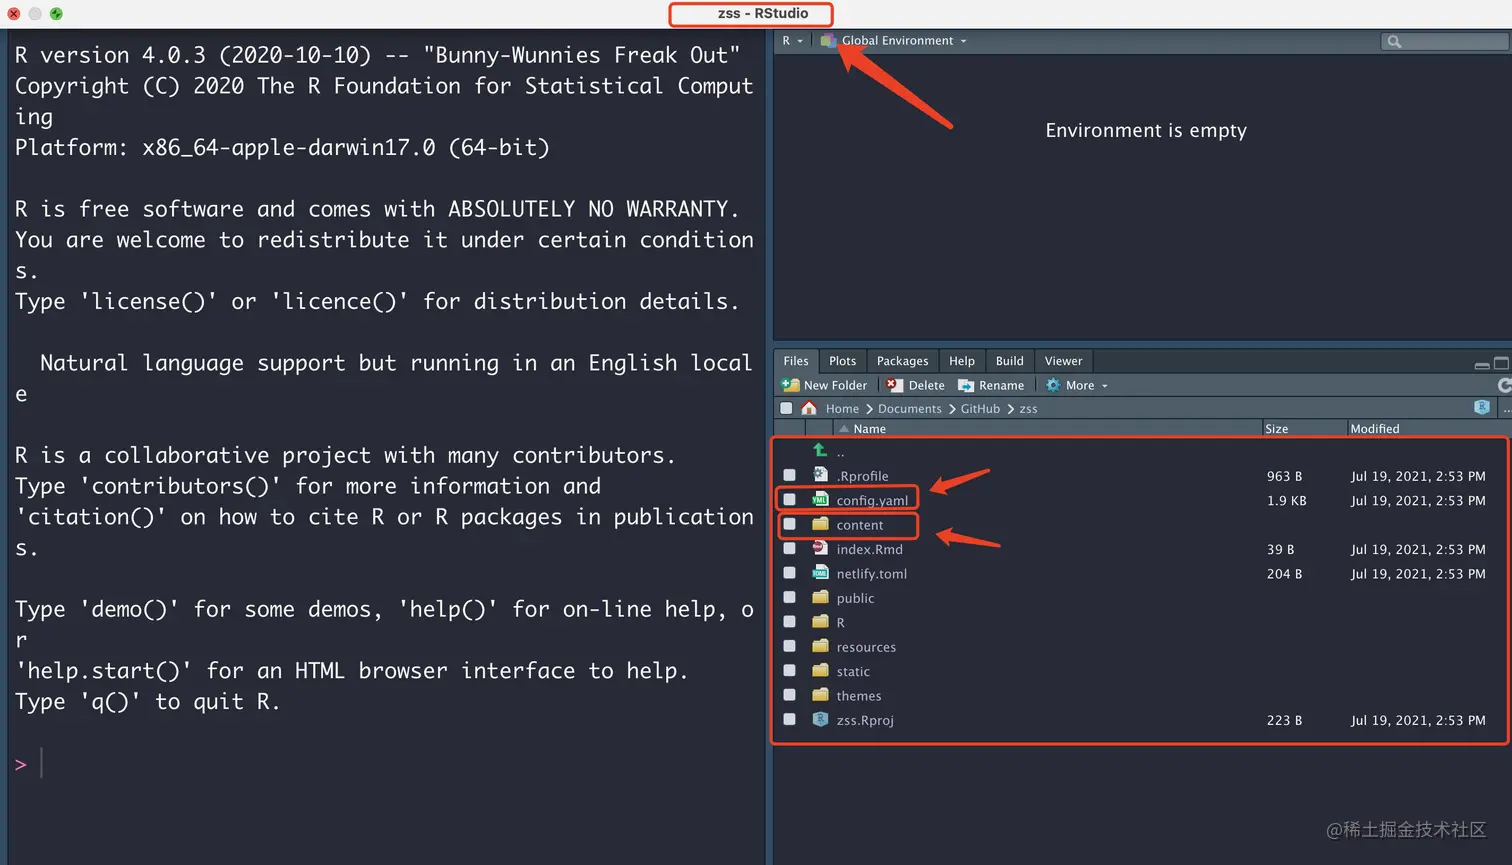Image resolution: width=1512 pixels, height=865 pixels.
Task: Open the Help tab
Action: [962, 361]
